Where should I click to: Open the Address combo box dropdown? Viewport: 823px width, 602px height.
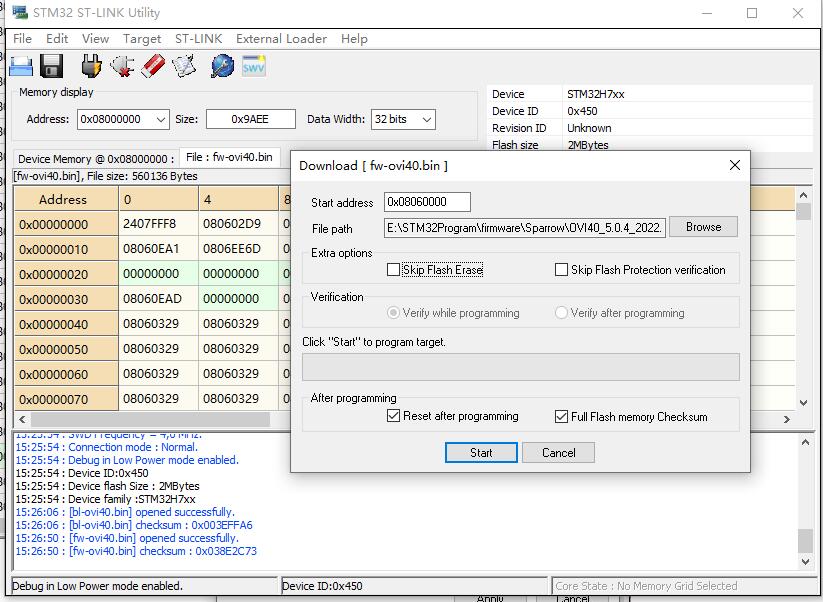tap(161, 120)
